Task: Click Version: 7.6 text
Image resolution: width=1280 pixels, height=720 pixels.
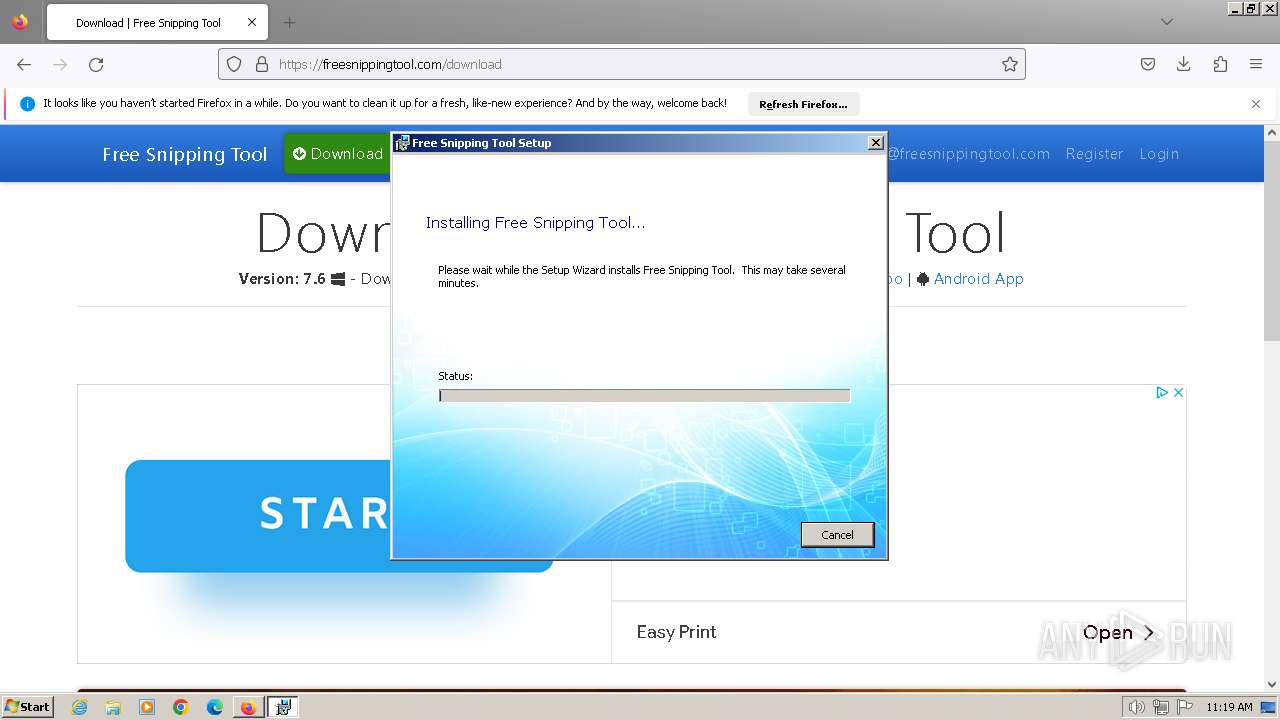Action: [x=282, y=279]
